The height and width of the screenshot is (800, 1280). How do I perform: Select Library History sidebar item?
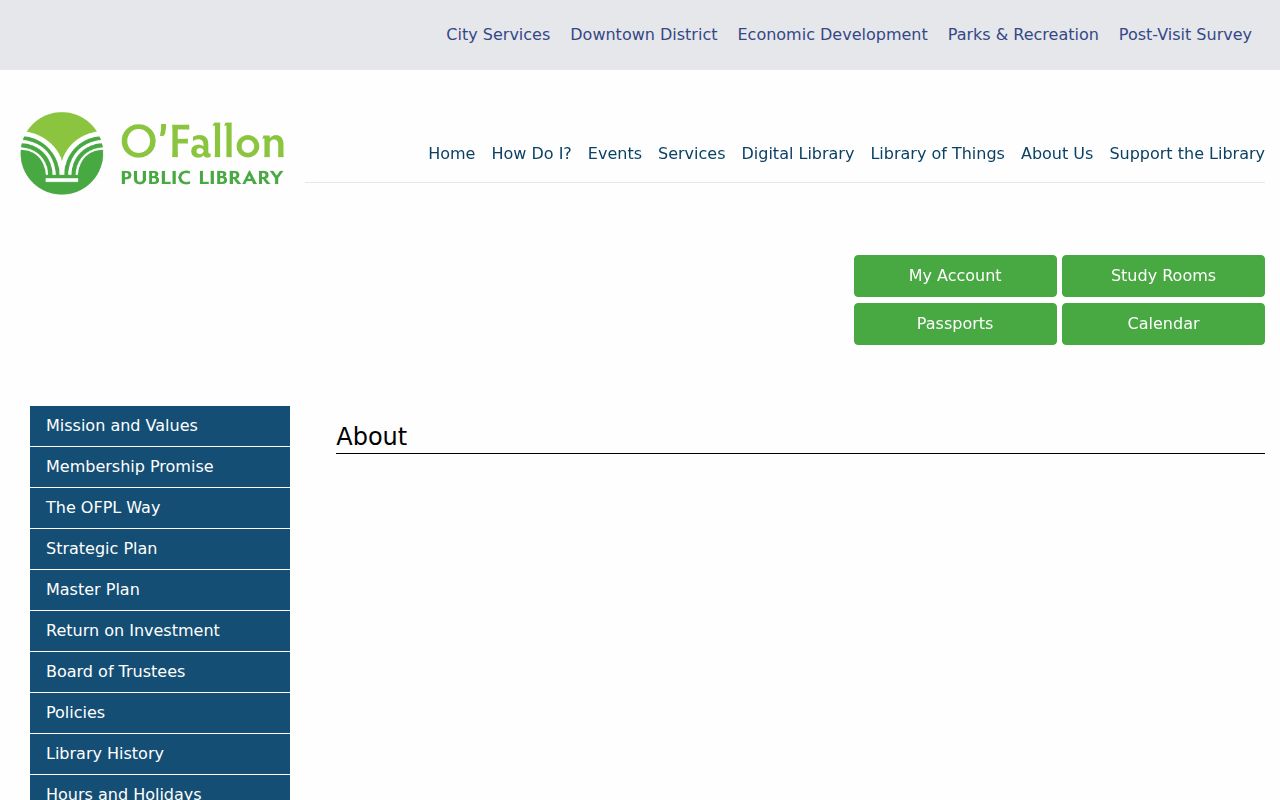tap(160, 754)
